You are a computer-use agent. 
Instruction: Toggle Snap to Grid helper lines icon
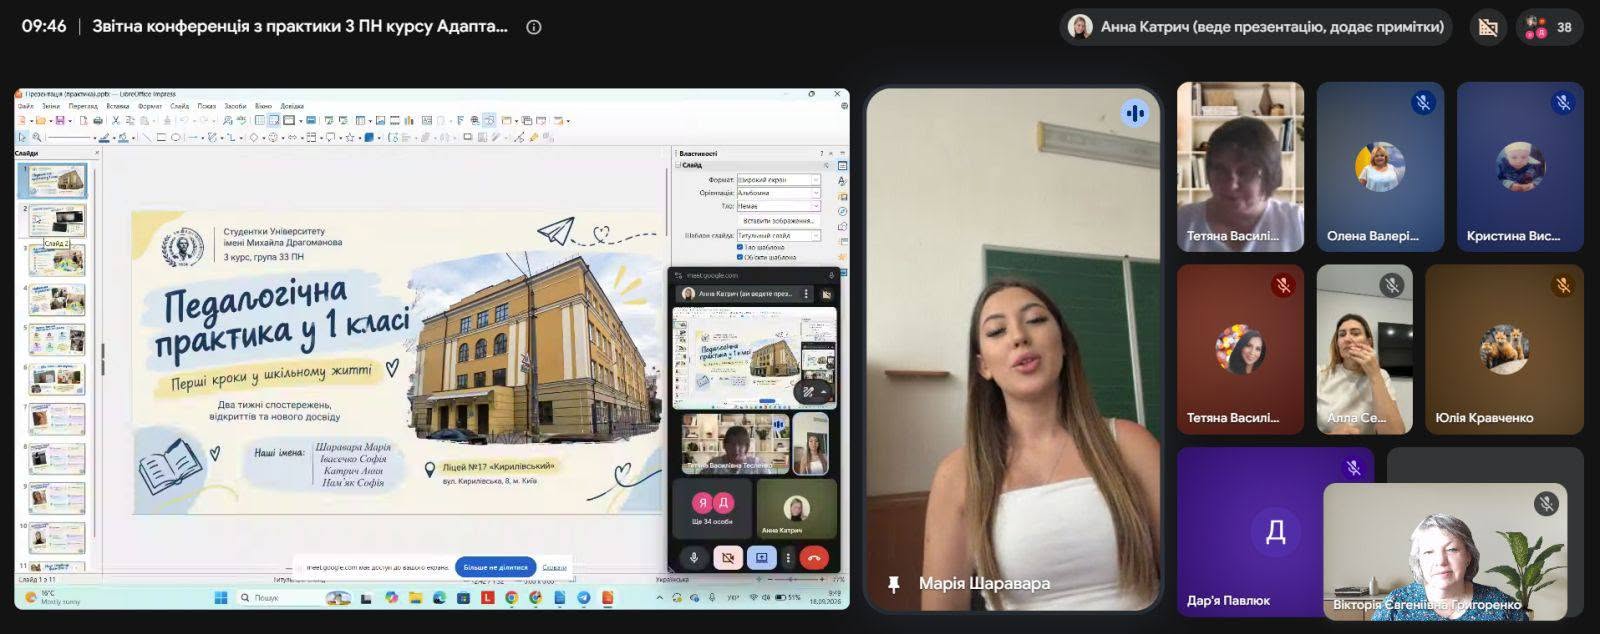(274, 121)
